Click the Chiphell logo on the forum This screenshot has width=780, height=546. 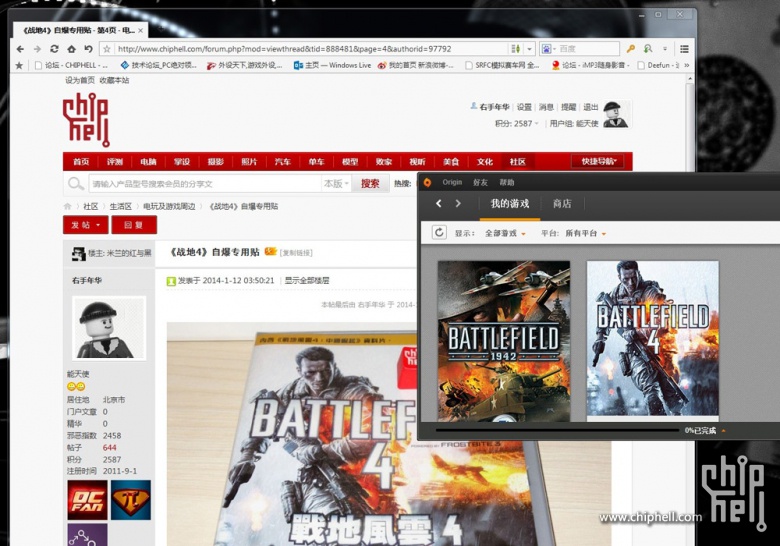[x=86, y=119]
